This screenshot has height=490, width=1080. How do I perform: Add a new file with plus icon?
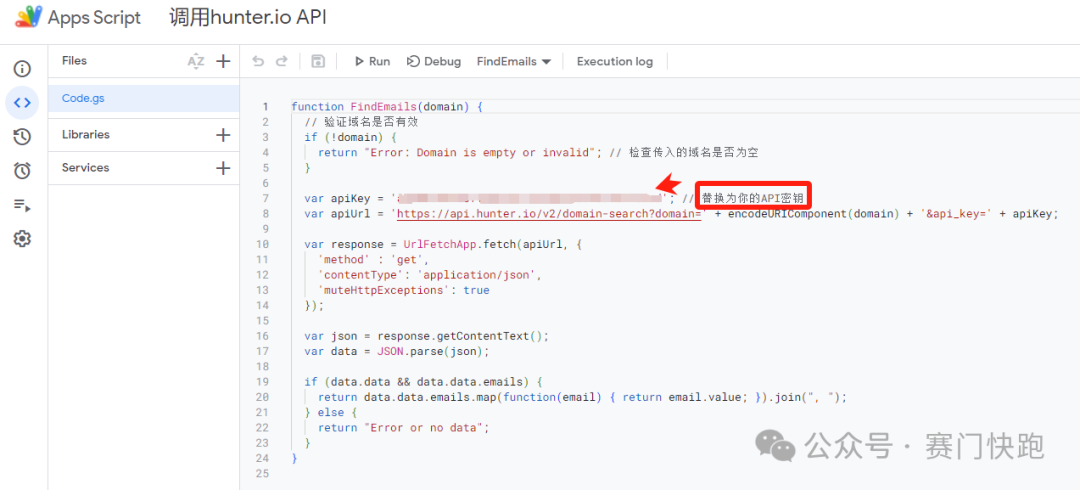pos(222,61)
